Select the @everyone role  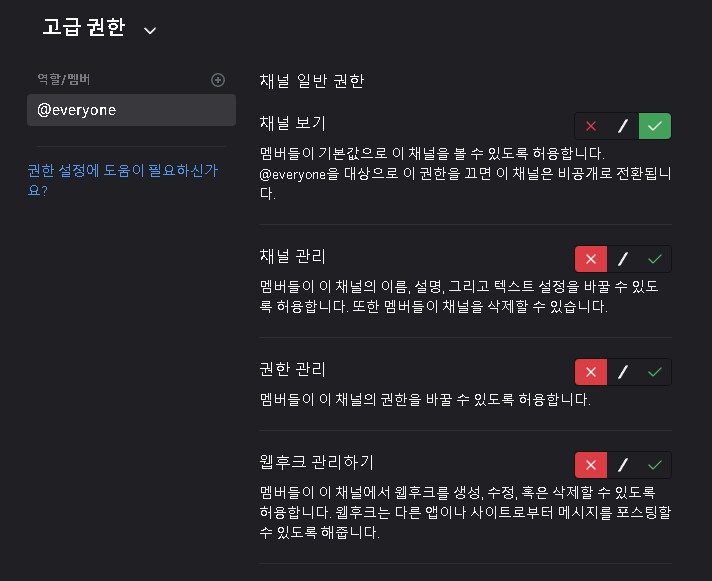pos(131,110)
